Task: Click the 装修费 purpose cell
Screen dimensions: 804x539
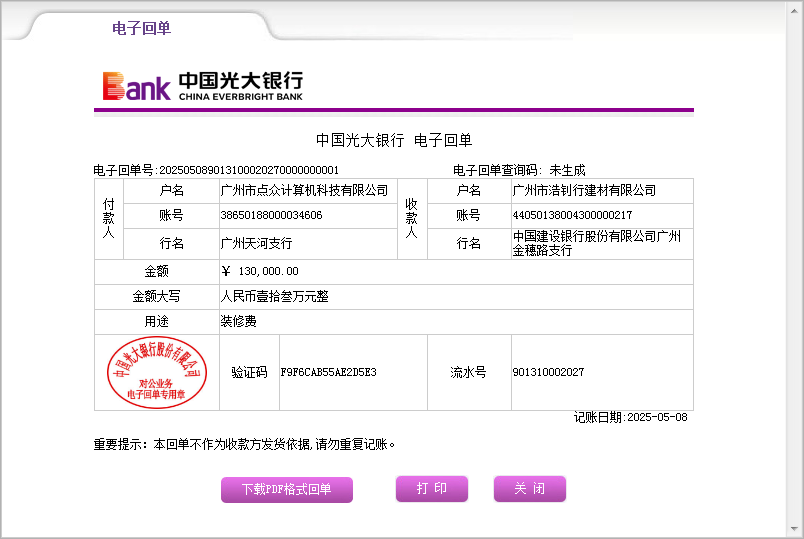Action: (238, 322)
